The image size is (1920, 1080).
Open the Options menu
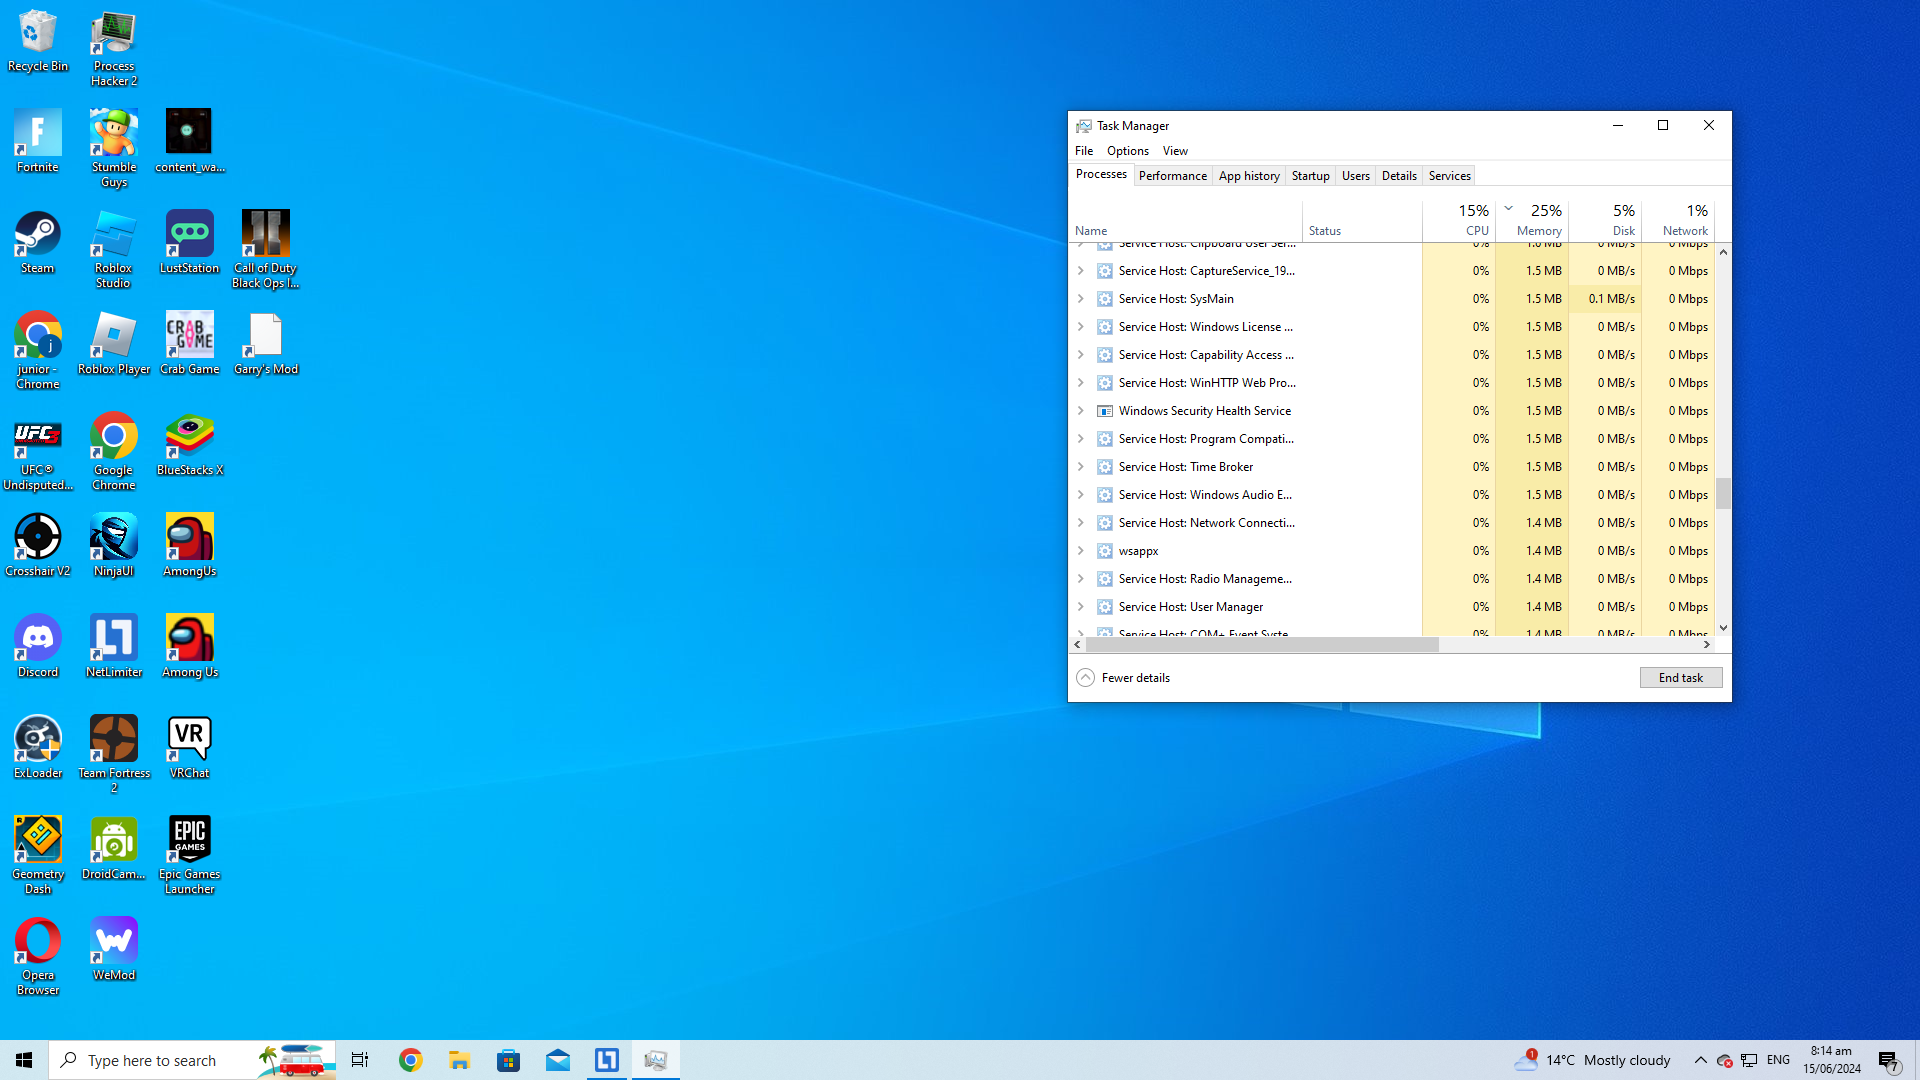point(1127,151)
